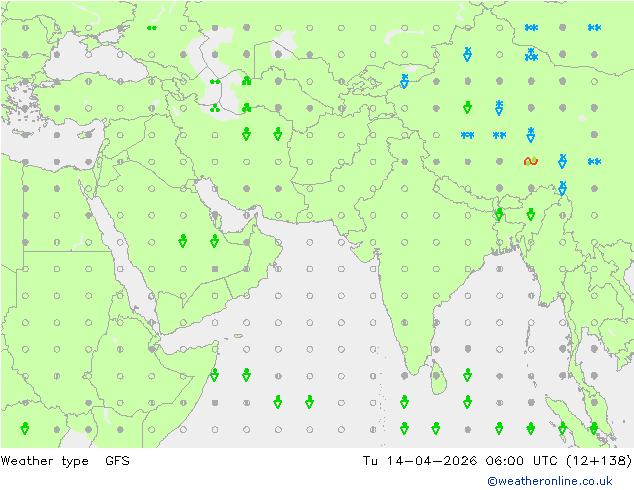Select the 'Weather type' label text
Screen dimensions: 634x490
pyautogui.click(x=44, y=461)
